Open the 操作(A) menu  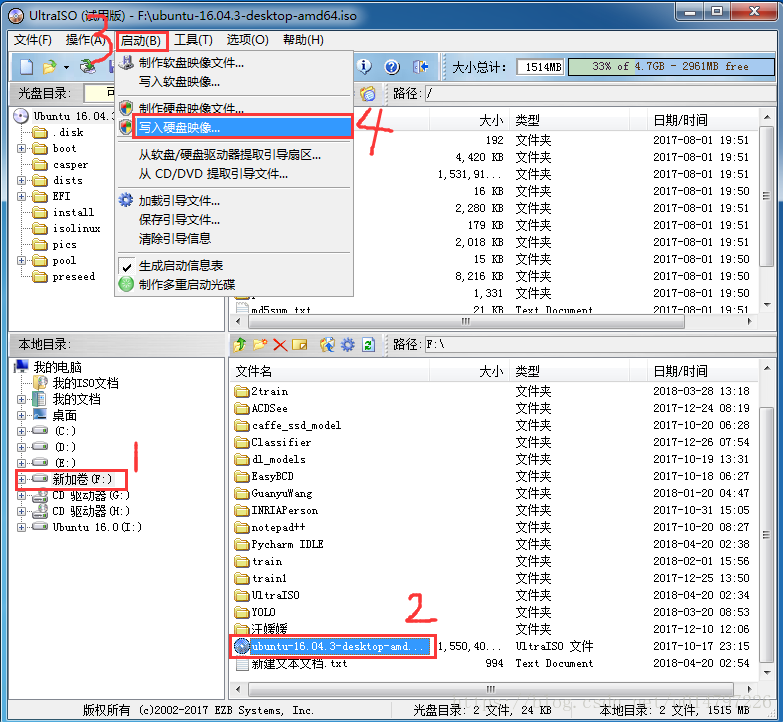pyautogui.click(x=85, y=40)
